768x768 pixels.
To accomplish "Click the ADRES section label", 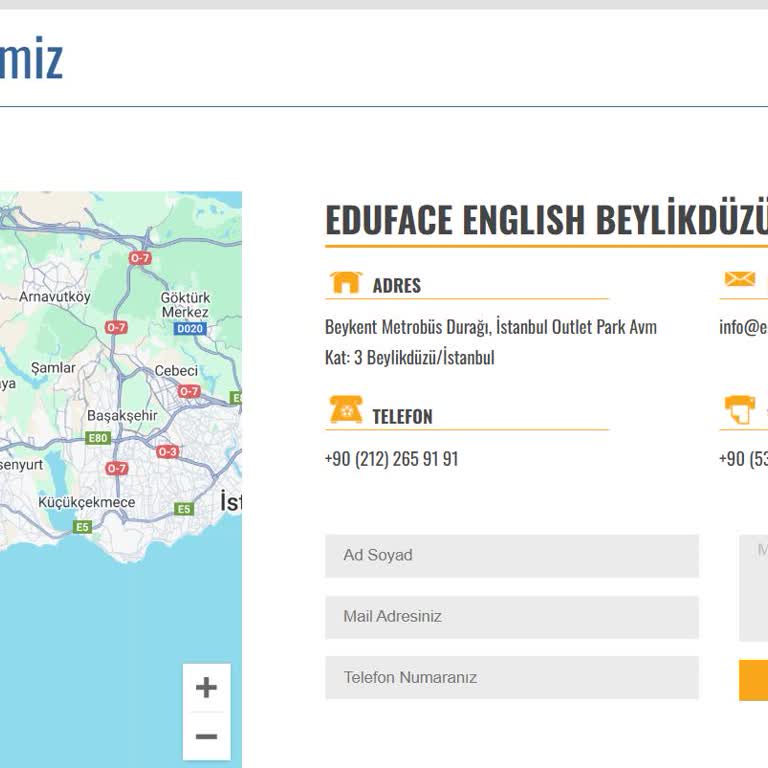I will pos(397,286).
